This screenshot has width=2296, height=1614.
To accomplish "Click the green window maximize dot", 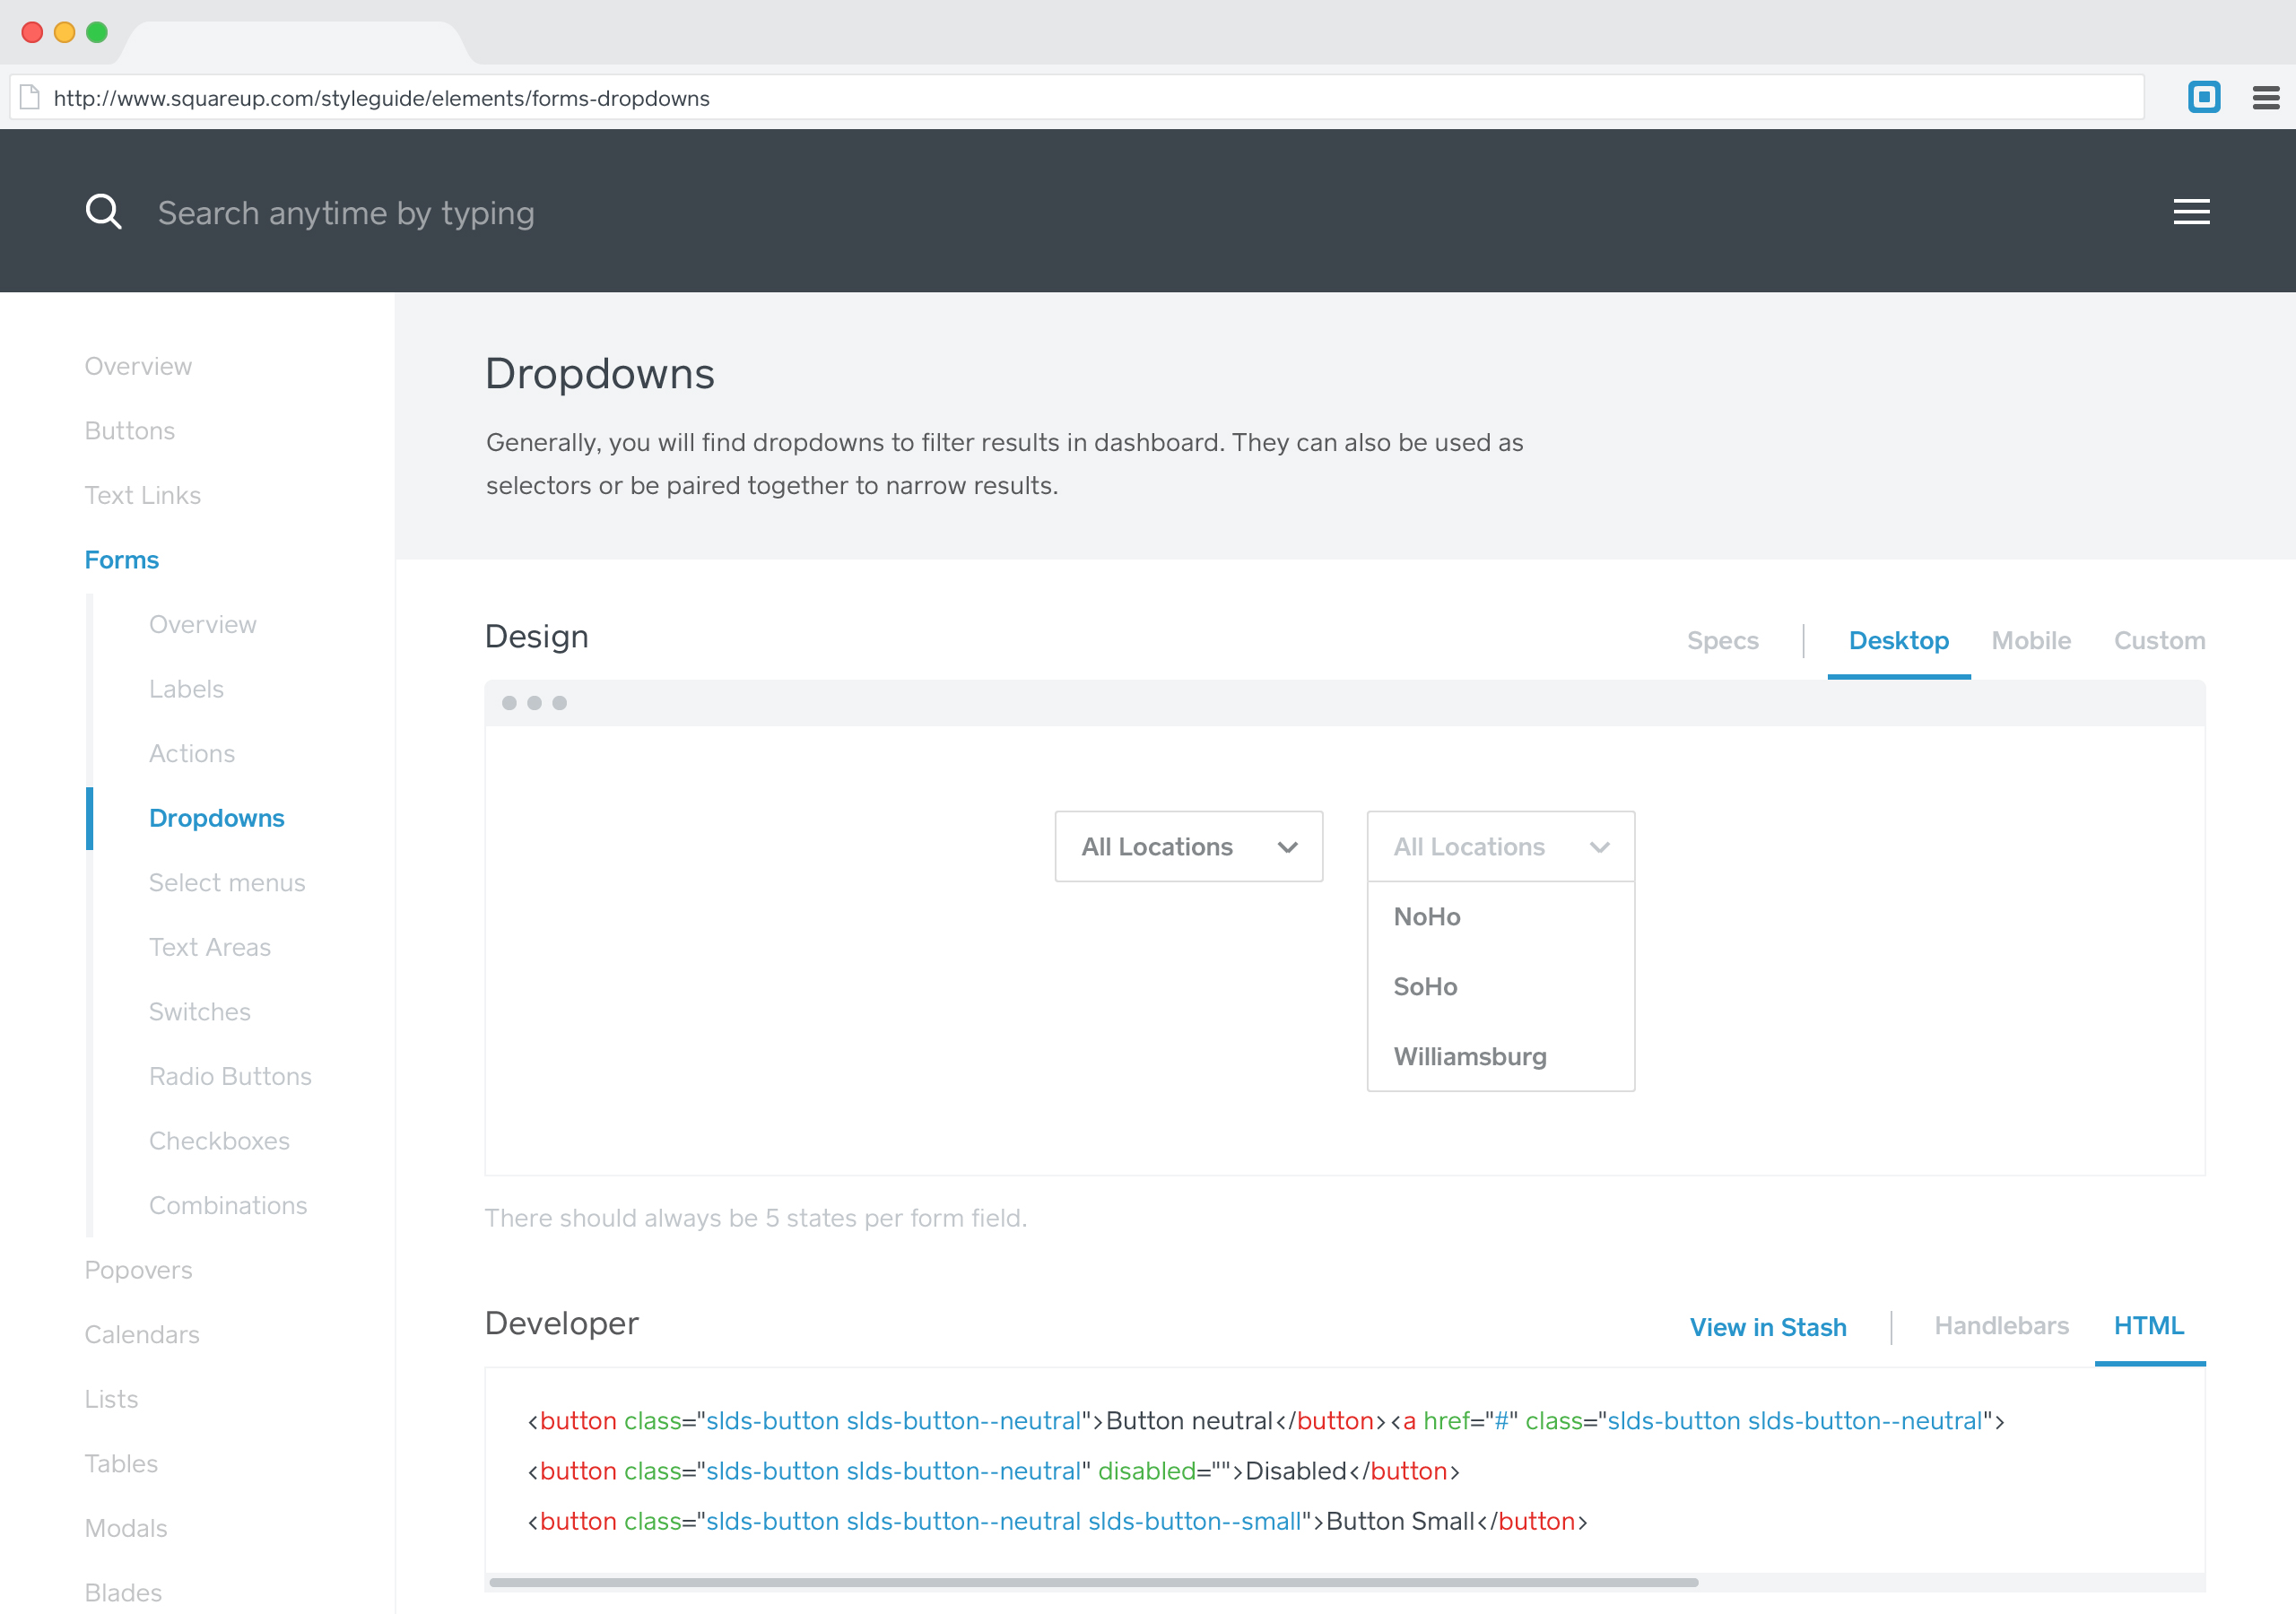I will tap(97, 32).
